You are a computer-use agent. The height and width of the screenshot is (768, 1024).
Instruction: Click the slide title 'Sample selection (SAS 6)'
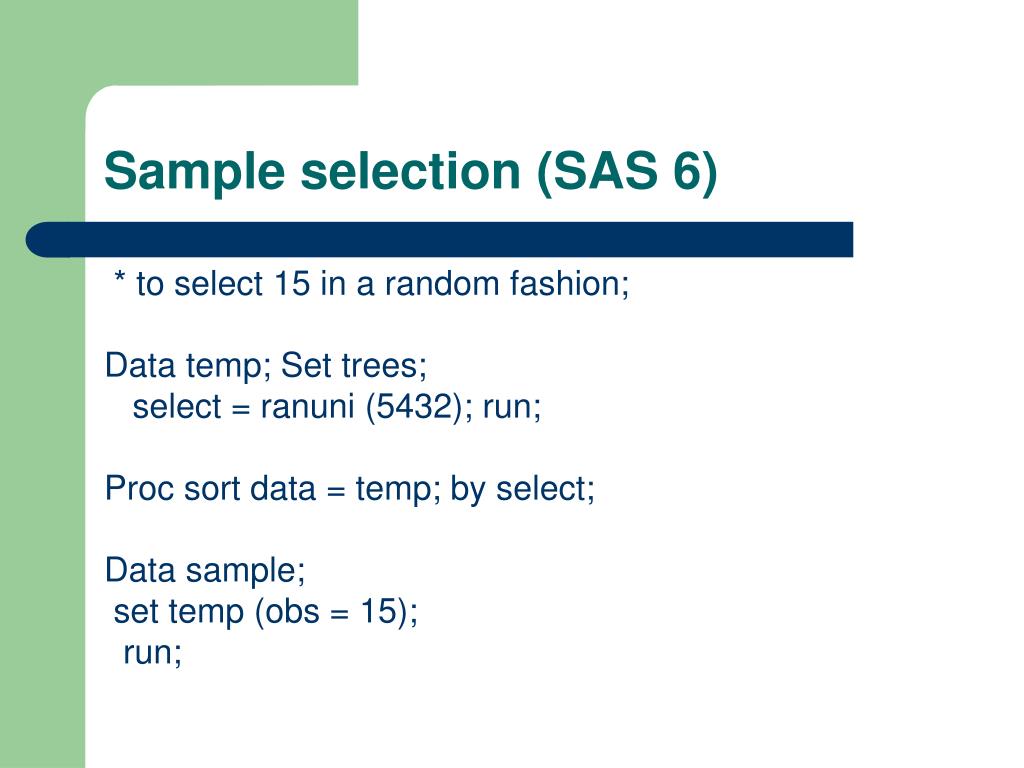tap(411, 171)
